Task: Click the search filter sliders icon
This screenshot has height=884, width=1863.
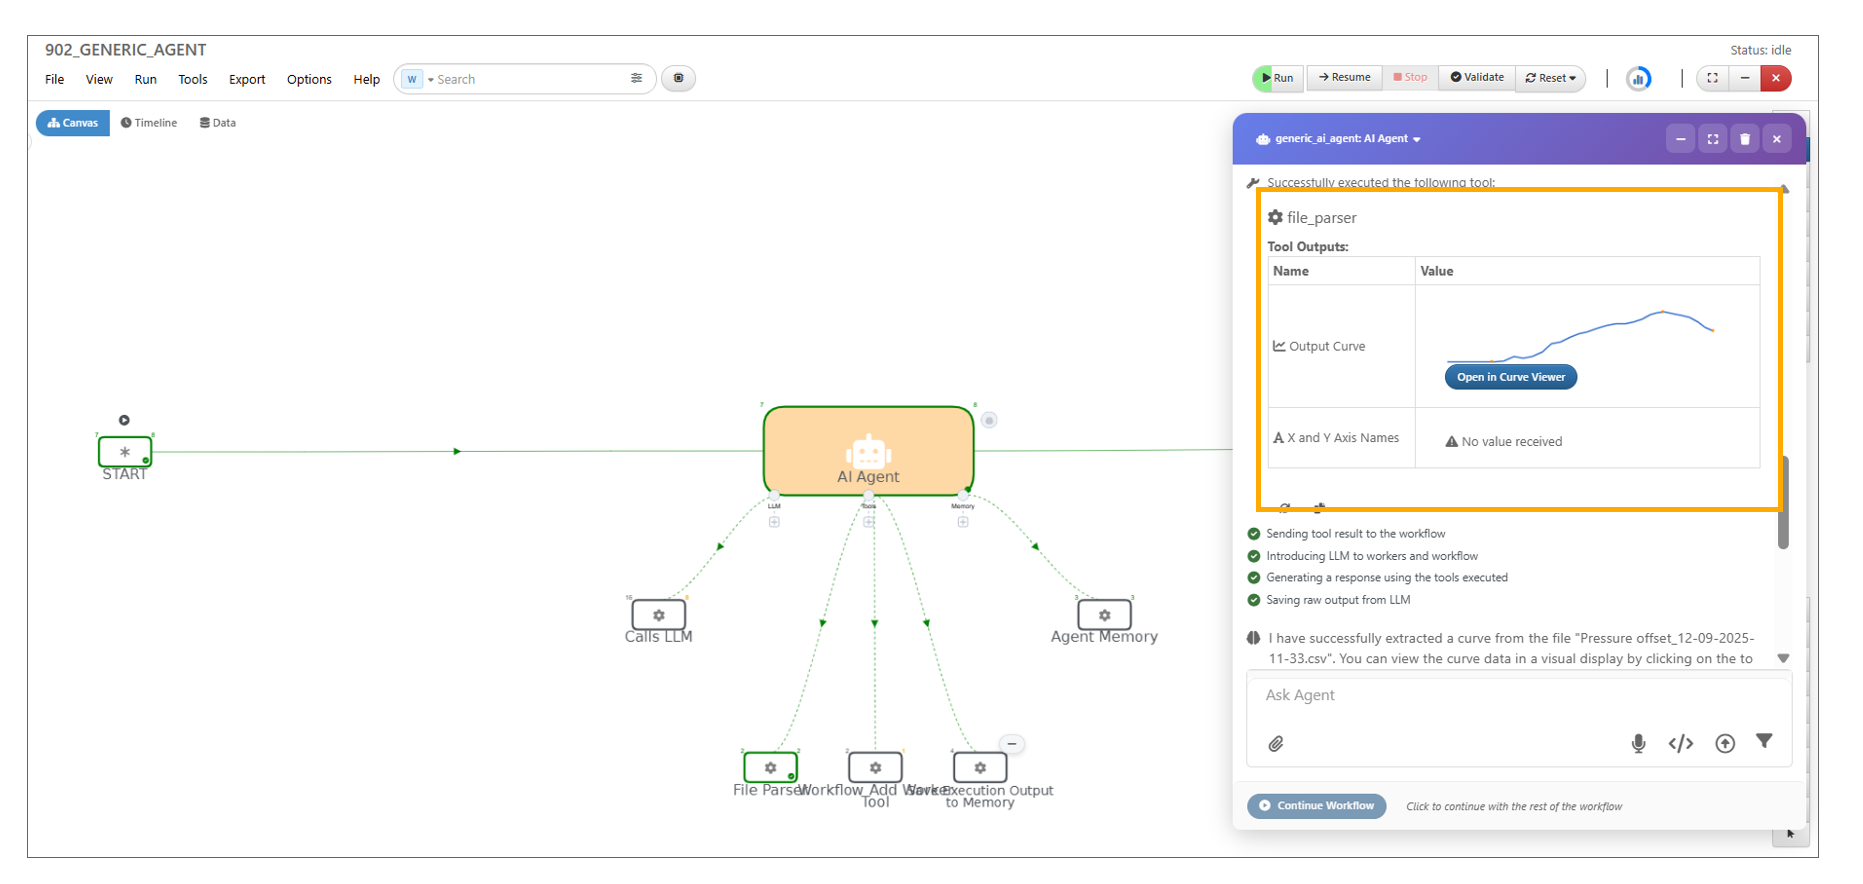Action: click(636, 78)
